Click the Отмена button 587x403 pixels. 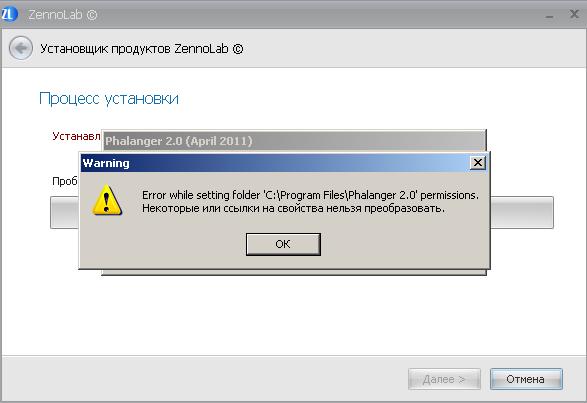point(526,379)
